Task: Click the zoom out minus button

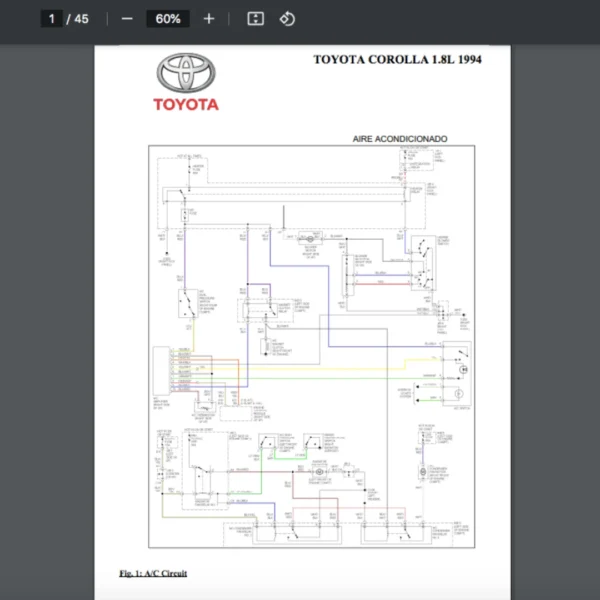Action: point(127,19)
